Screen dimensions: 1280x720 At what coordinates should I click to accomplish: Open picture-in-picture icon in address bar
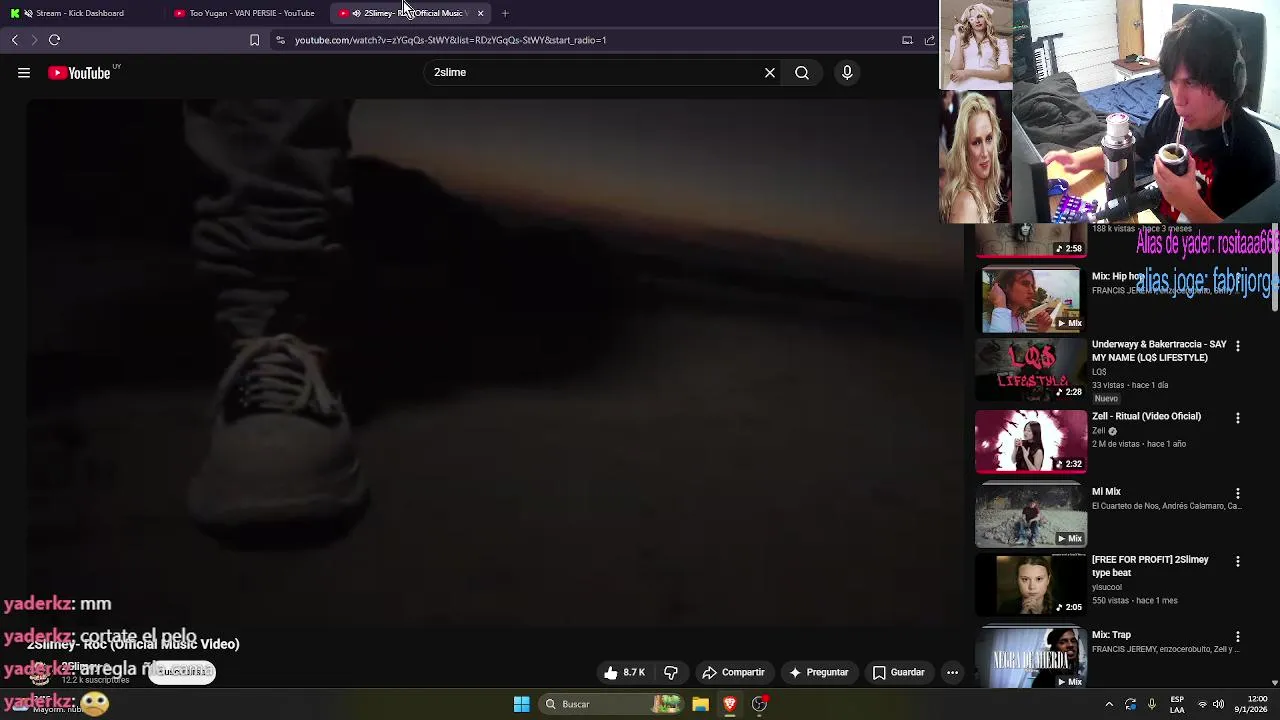tap(907, 40)
